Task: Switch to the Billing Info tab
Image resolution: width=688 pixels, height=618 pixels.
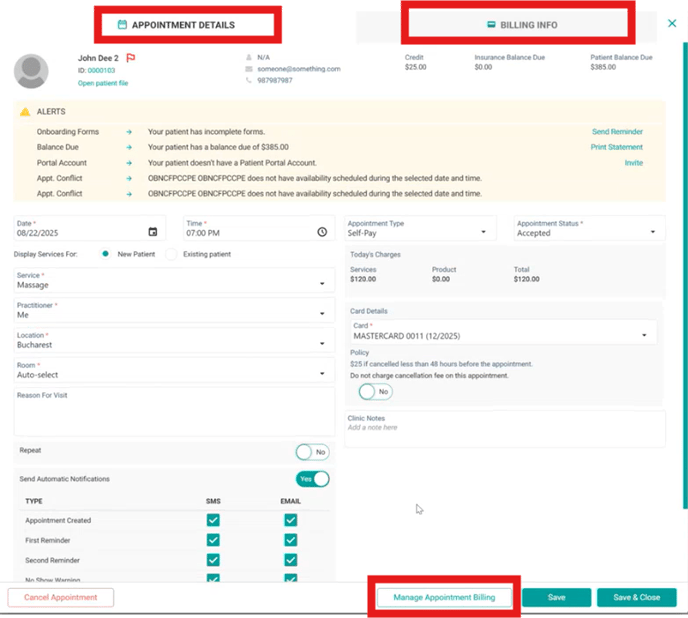Action: (x=520, y=25)
